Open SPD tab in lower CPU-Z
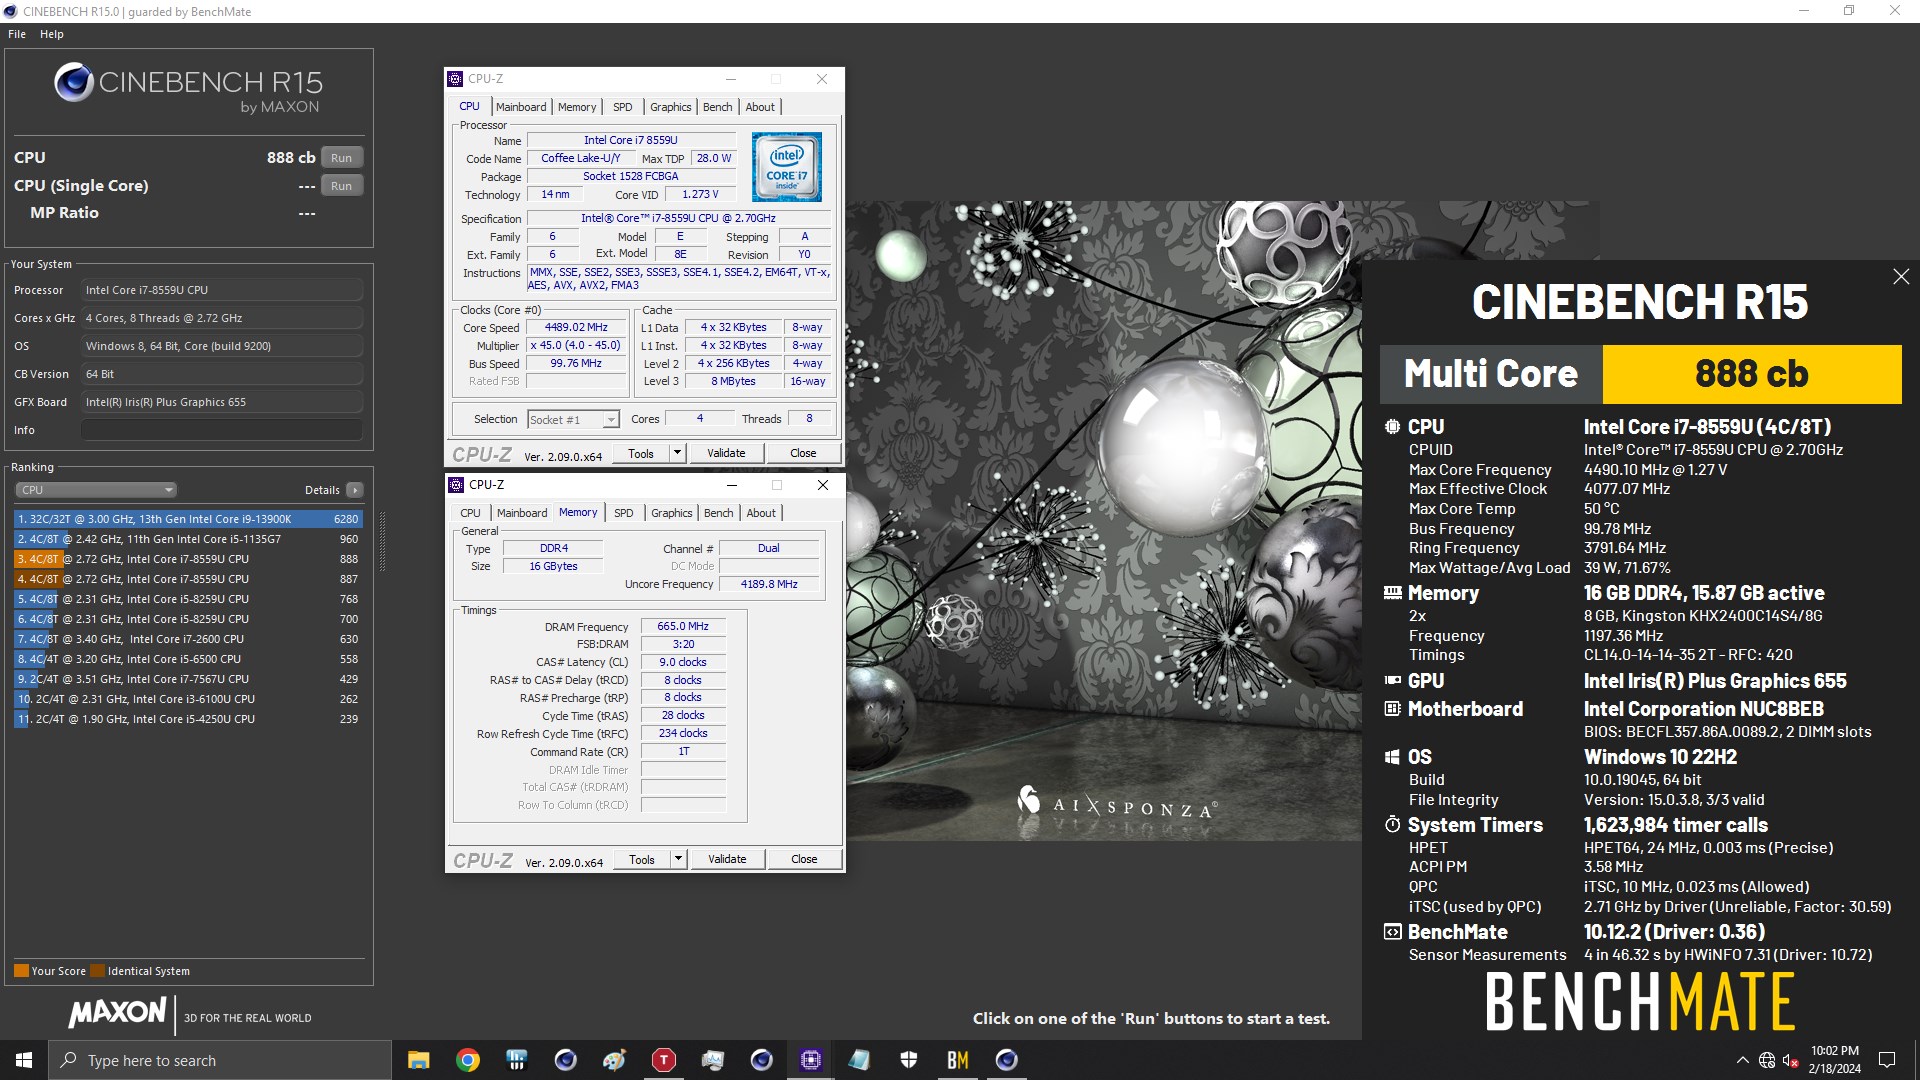1920x1080 pixels. [624, 513]
